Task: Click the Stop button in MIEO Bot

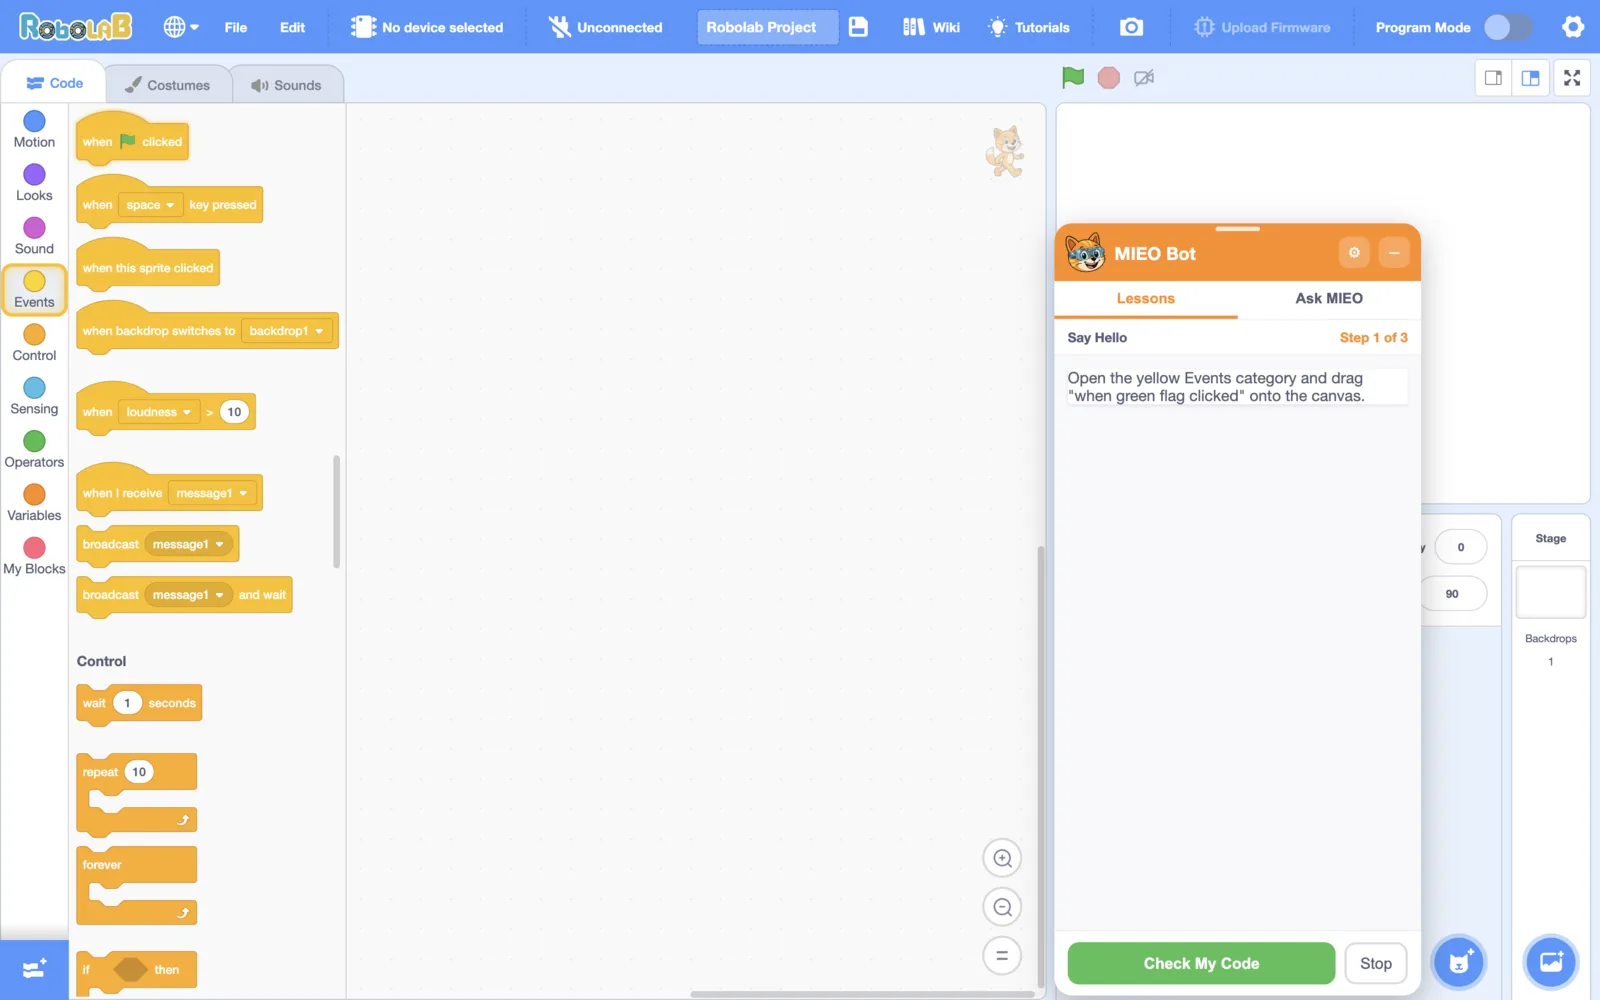Action: click(1376, 963)
